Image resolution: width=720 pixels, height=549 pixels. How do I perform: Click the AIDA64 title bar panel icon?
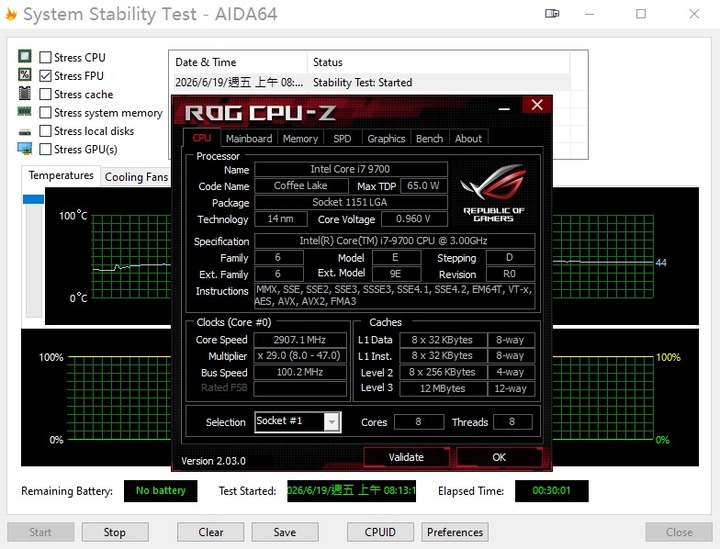[552, 14]
